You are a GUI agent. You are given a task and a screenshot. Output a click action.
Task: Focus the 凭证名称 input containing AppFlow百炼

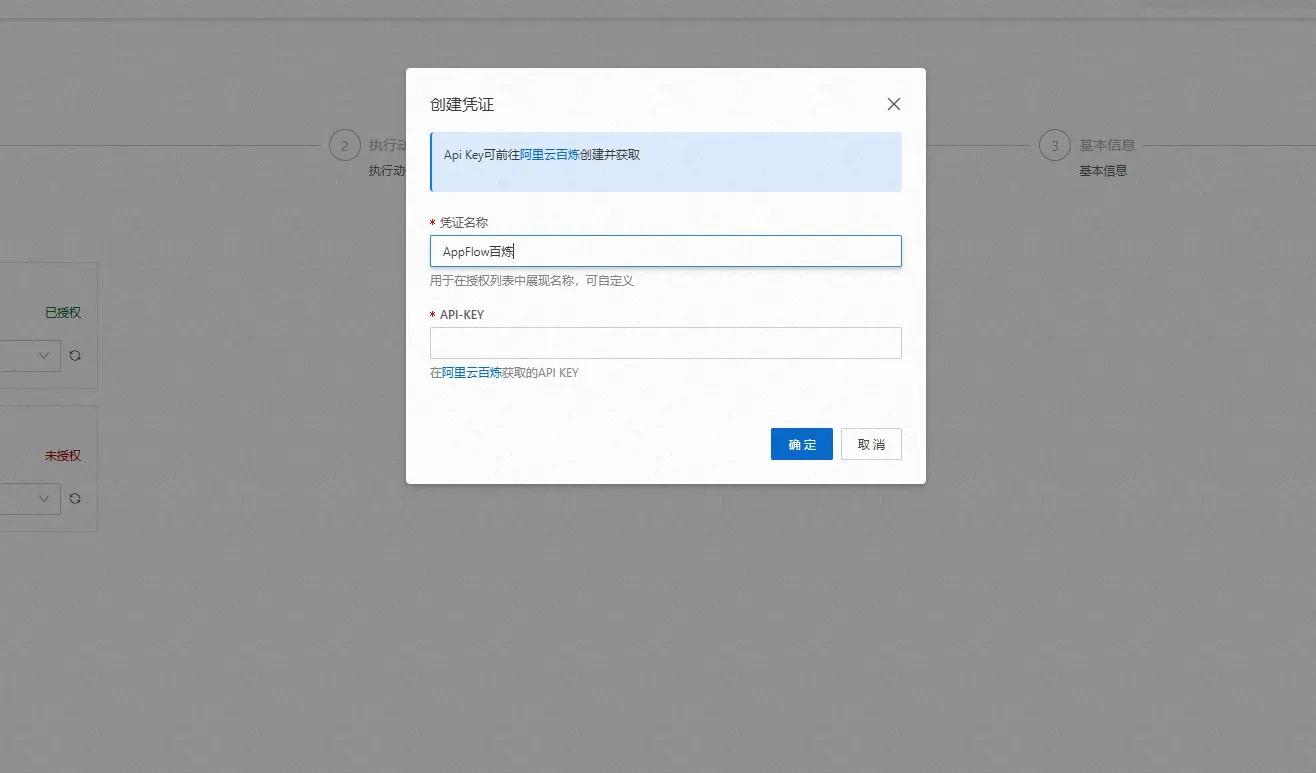tap(666, 251)
